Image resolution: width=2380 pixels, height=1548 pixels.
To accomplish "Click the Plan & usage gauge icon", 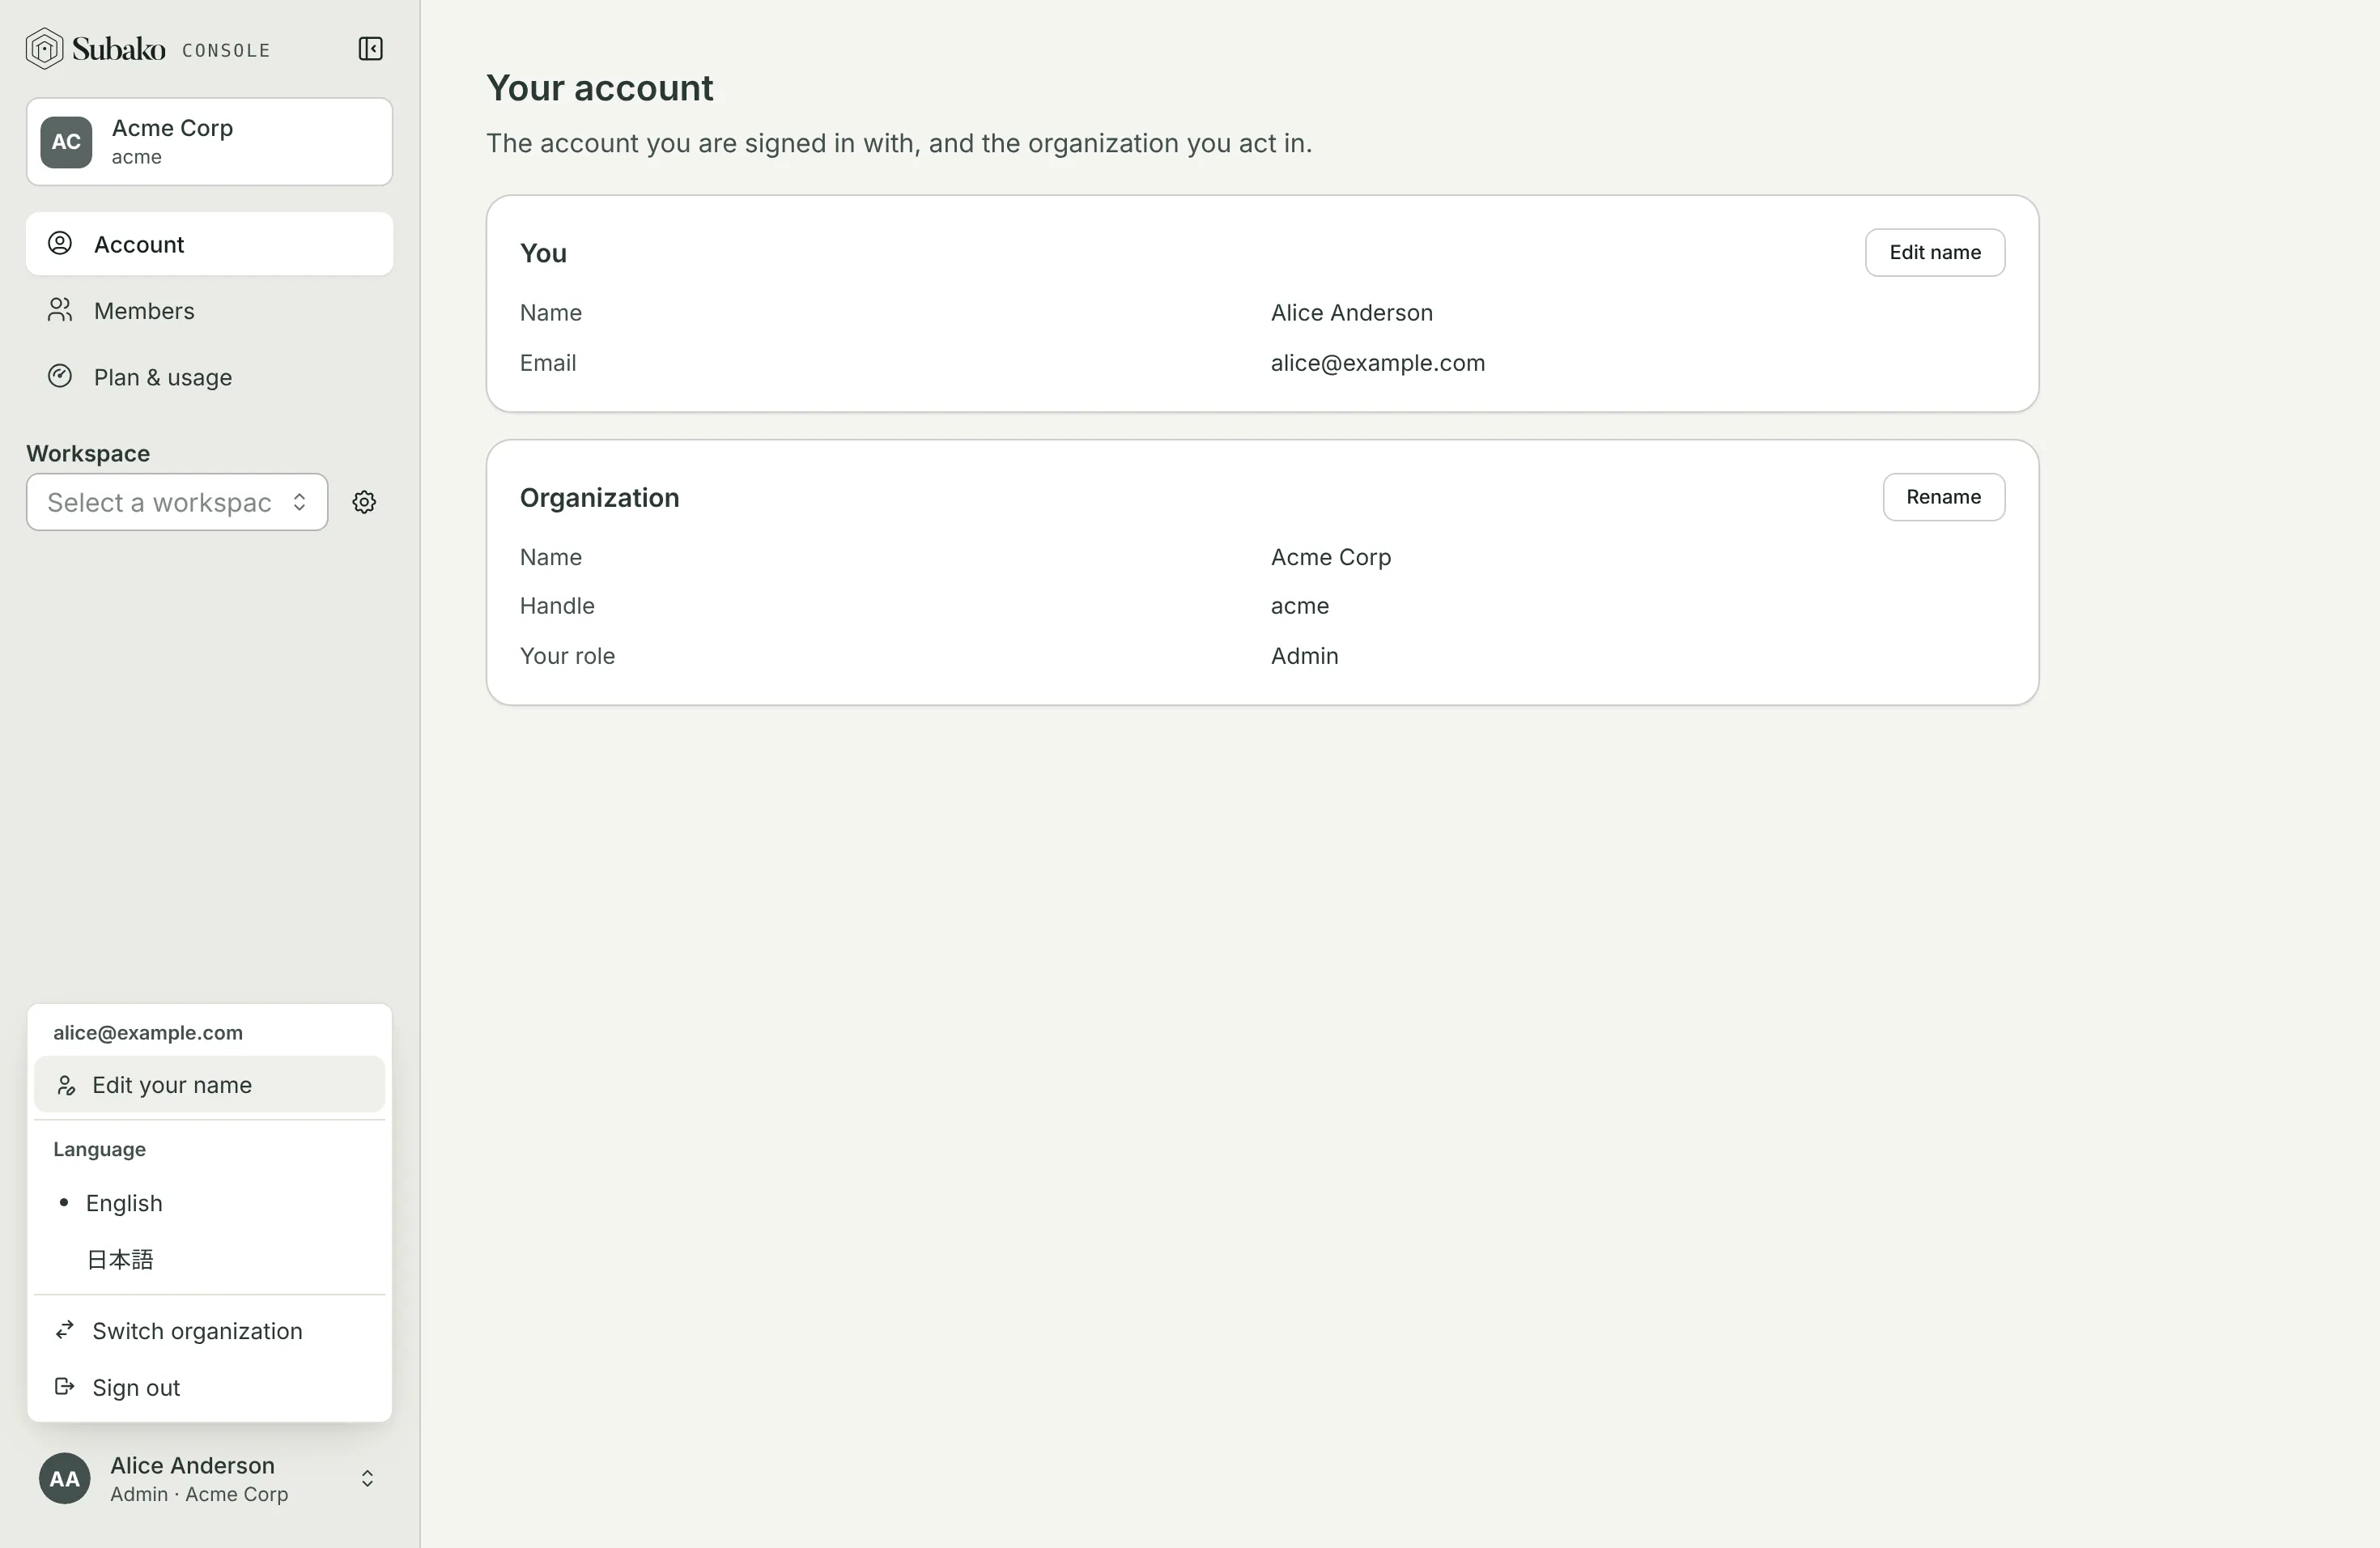I will coord(60,376).
